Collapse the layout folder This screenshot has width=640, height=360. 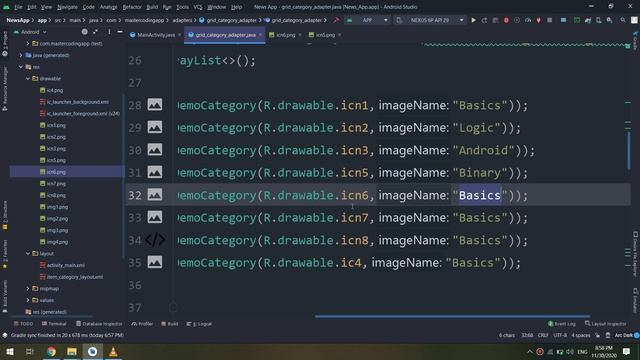pos(28,253)
